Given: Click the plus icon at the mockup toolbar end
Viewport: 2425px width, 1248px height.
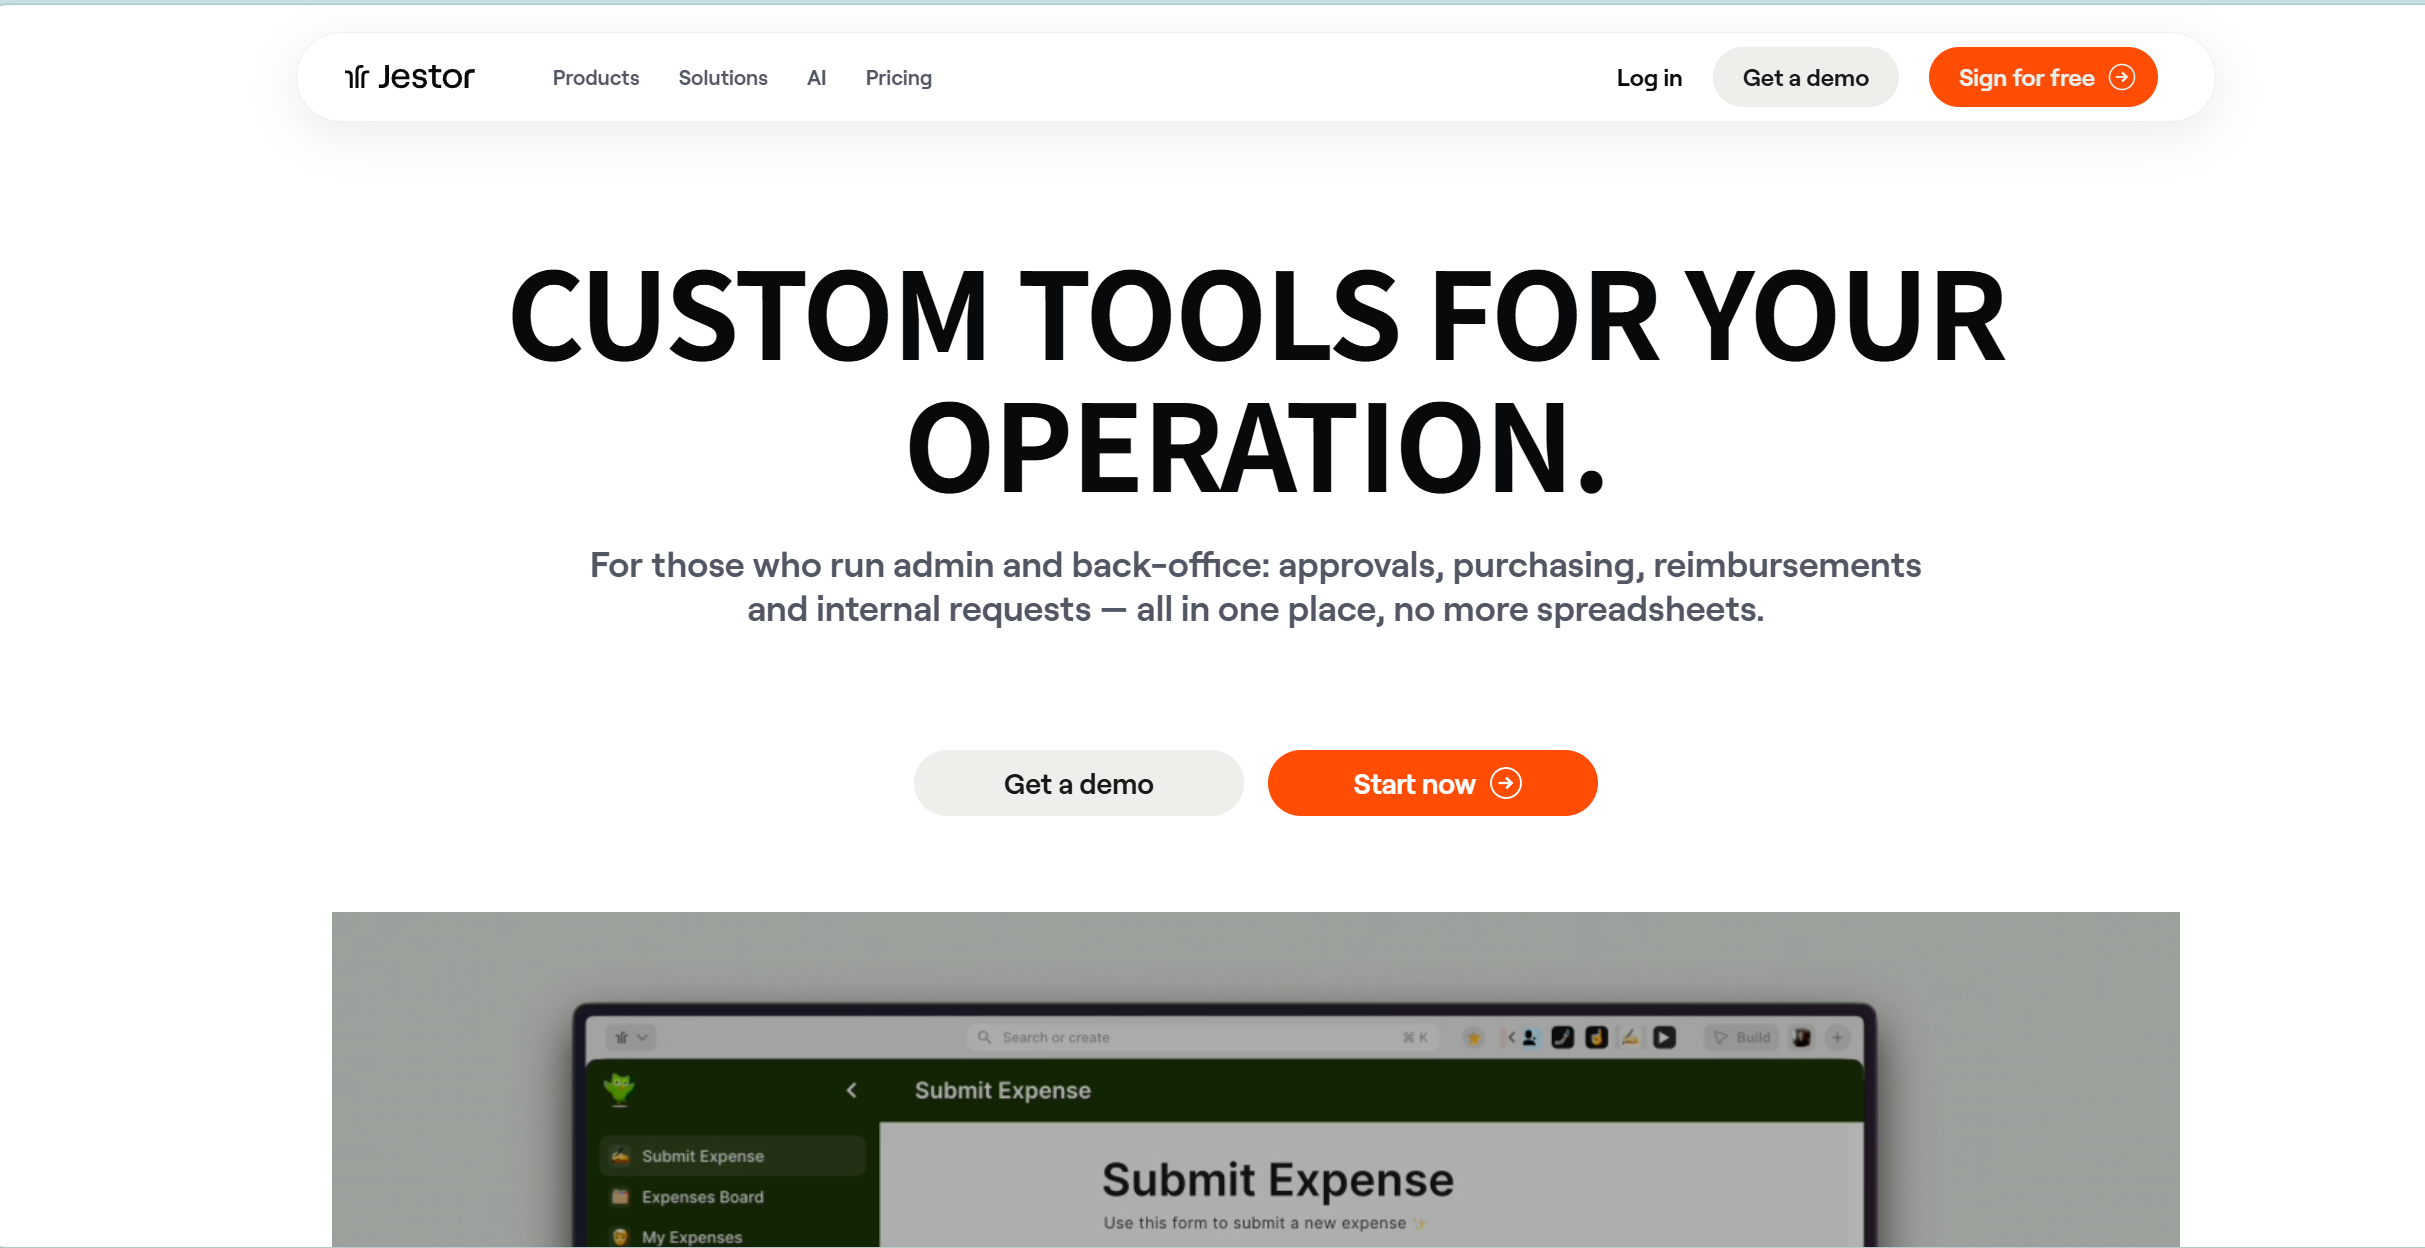Looking at the screenshot, I should coord(1837,1037).
